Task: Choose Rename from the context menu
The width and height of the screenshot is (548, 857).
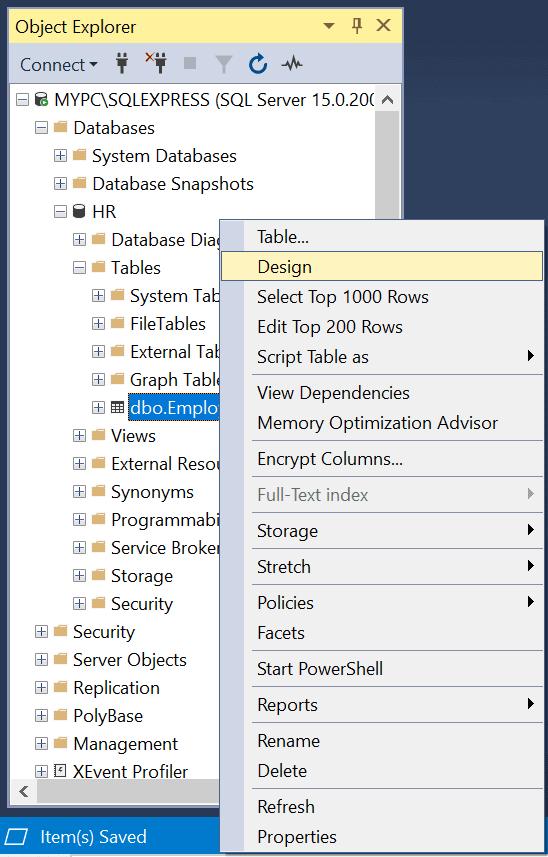Action: (382, 741)
